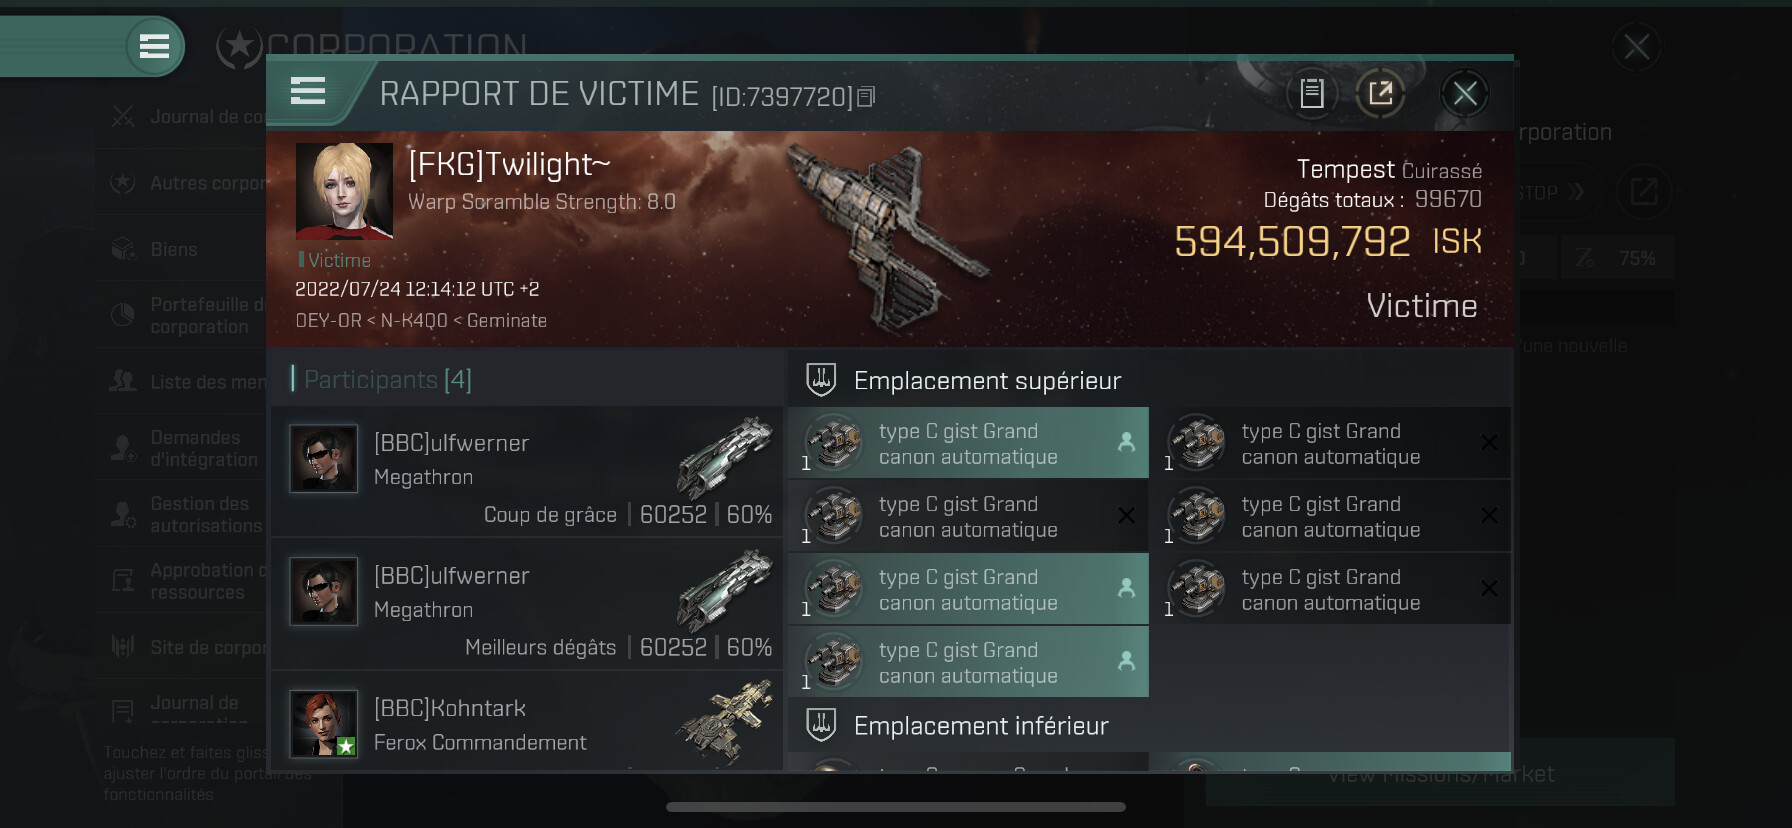Viewport: 1792px width, 828px height.
Task: Open the kill report hamburger menu
Action: pyautogui.click(x=308, y=91)
